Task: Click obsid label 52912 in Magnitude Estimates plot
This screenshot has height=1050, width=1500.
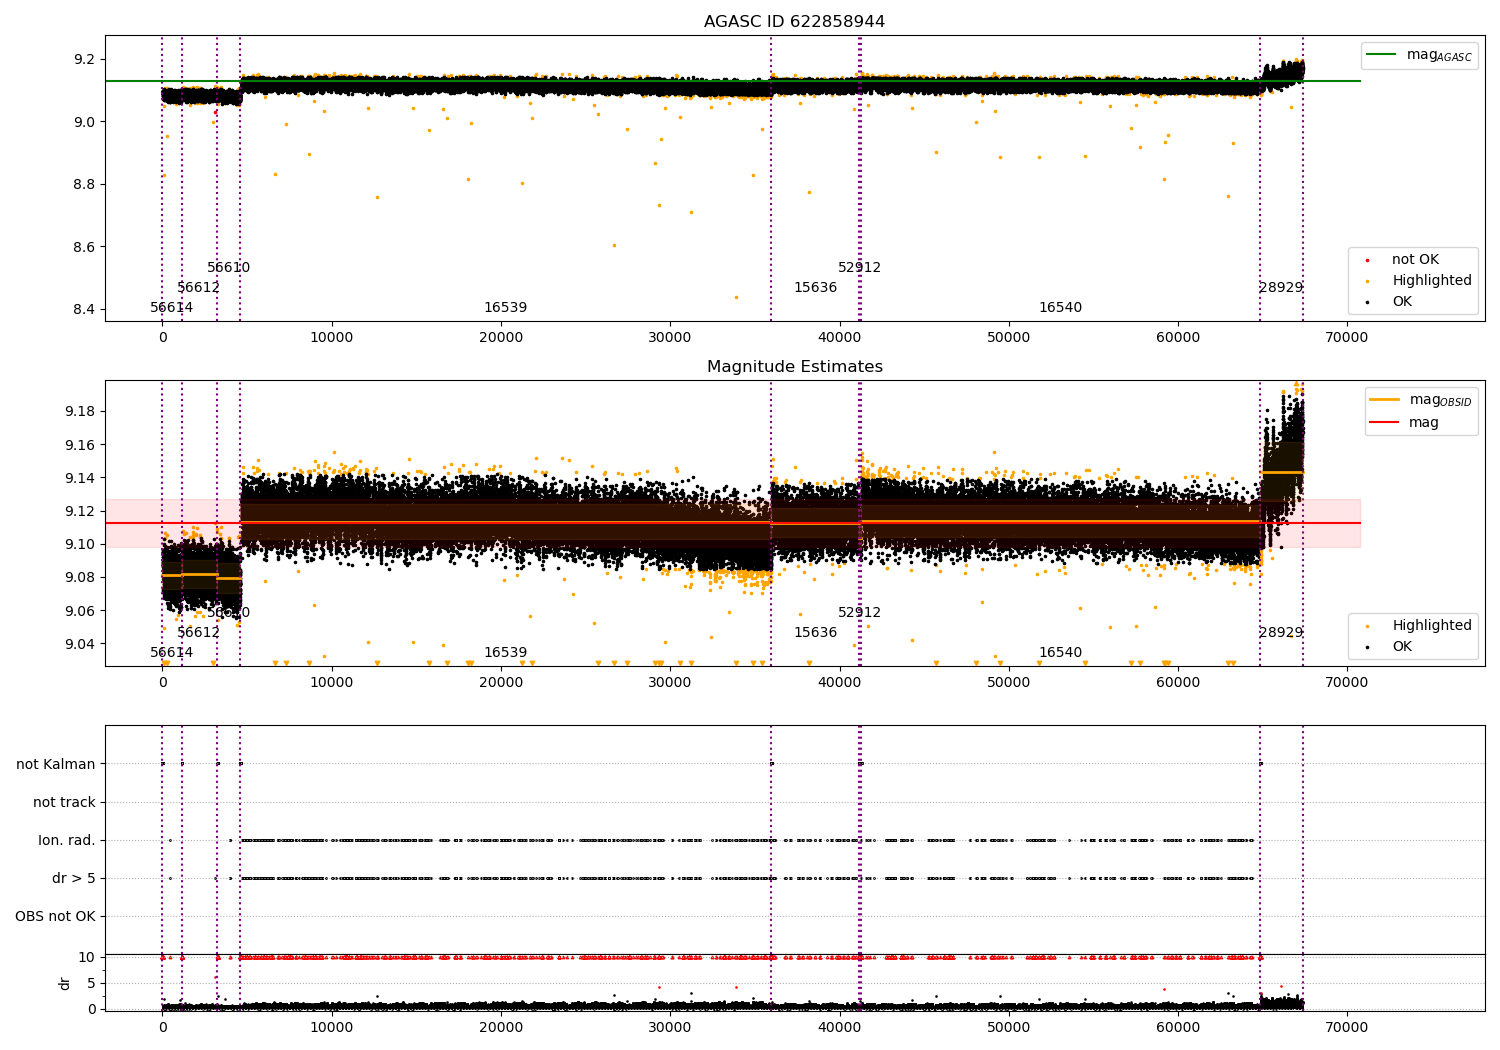Action: click(x=860, y=613)
